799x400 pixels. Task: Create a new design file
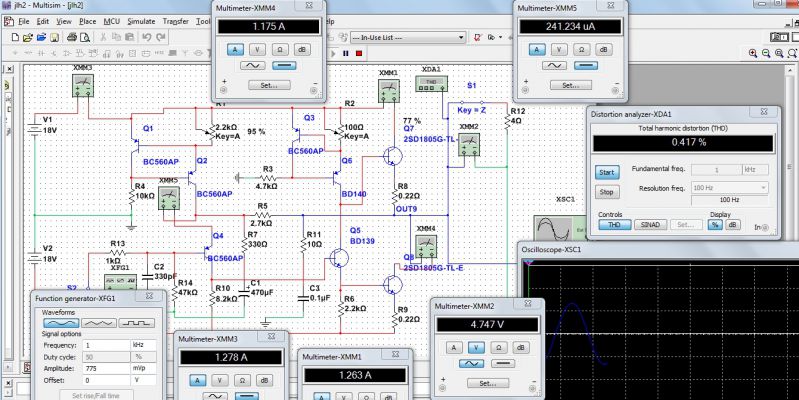click(15, 37)
